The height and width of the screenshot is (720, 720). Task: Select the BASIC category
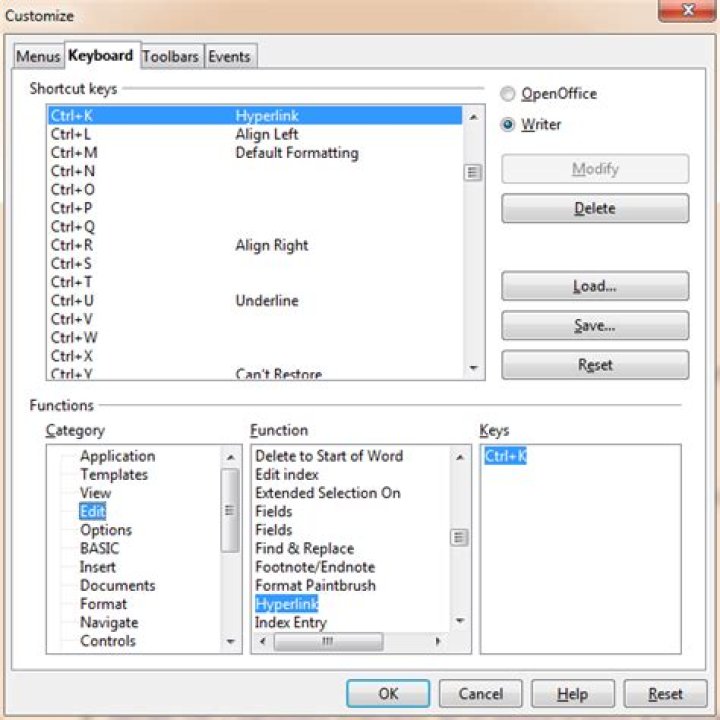point(100,548)
